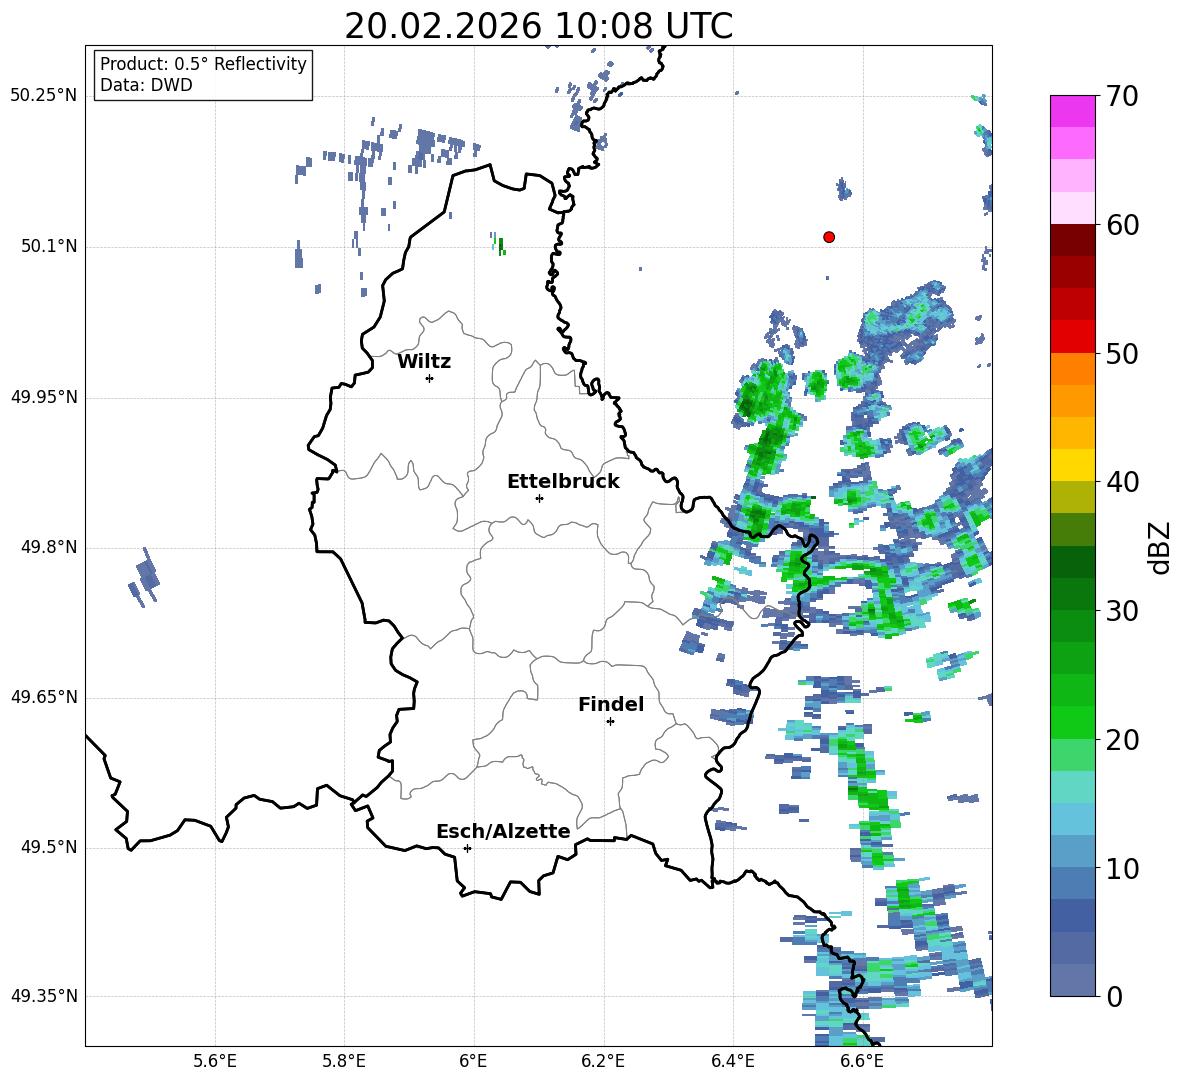The image size is (1184, 1081).
Task: Click the isolated blue echo west of Luxembourg
Action: tap(143, 577)
